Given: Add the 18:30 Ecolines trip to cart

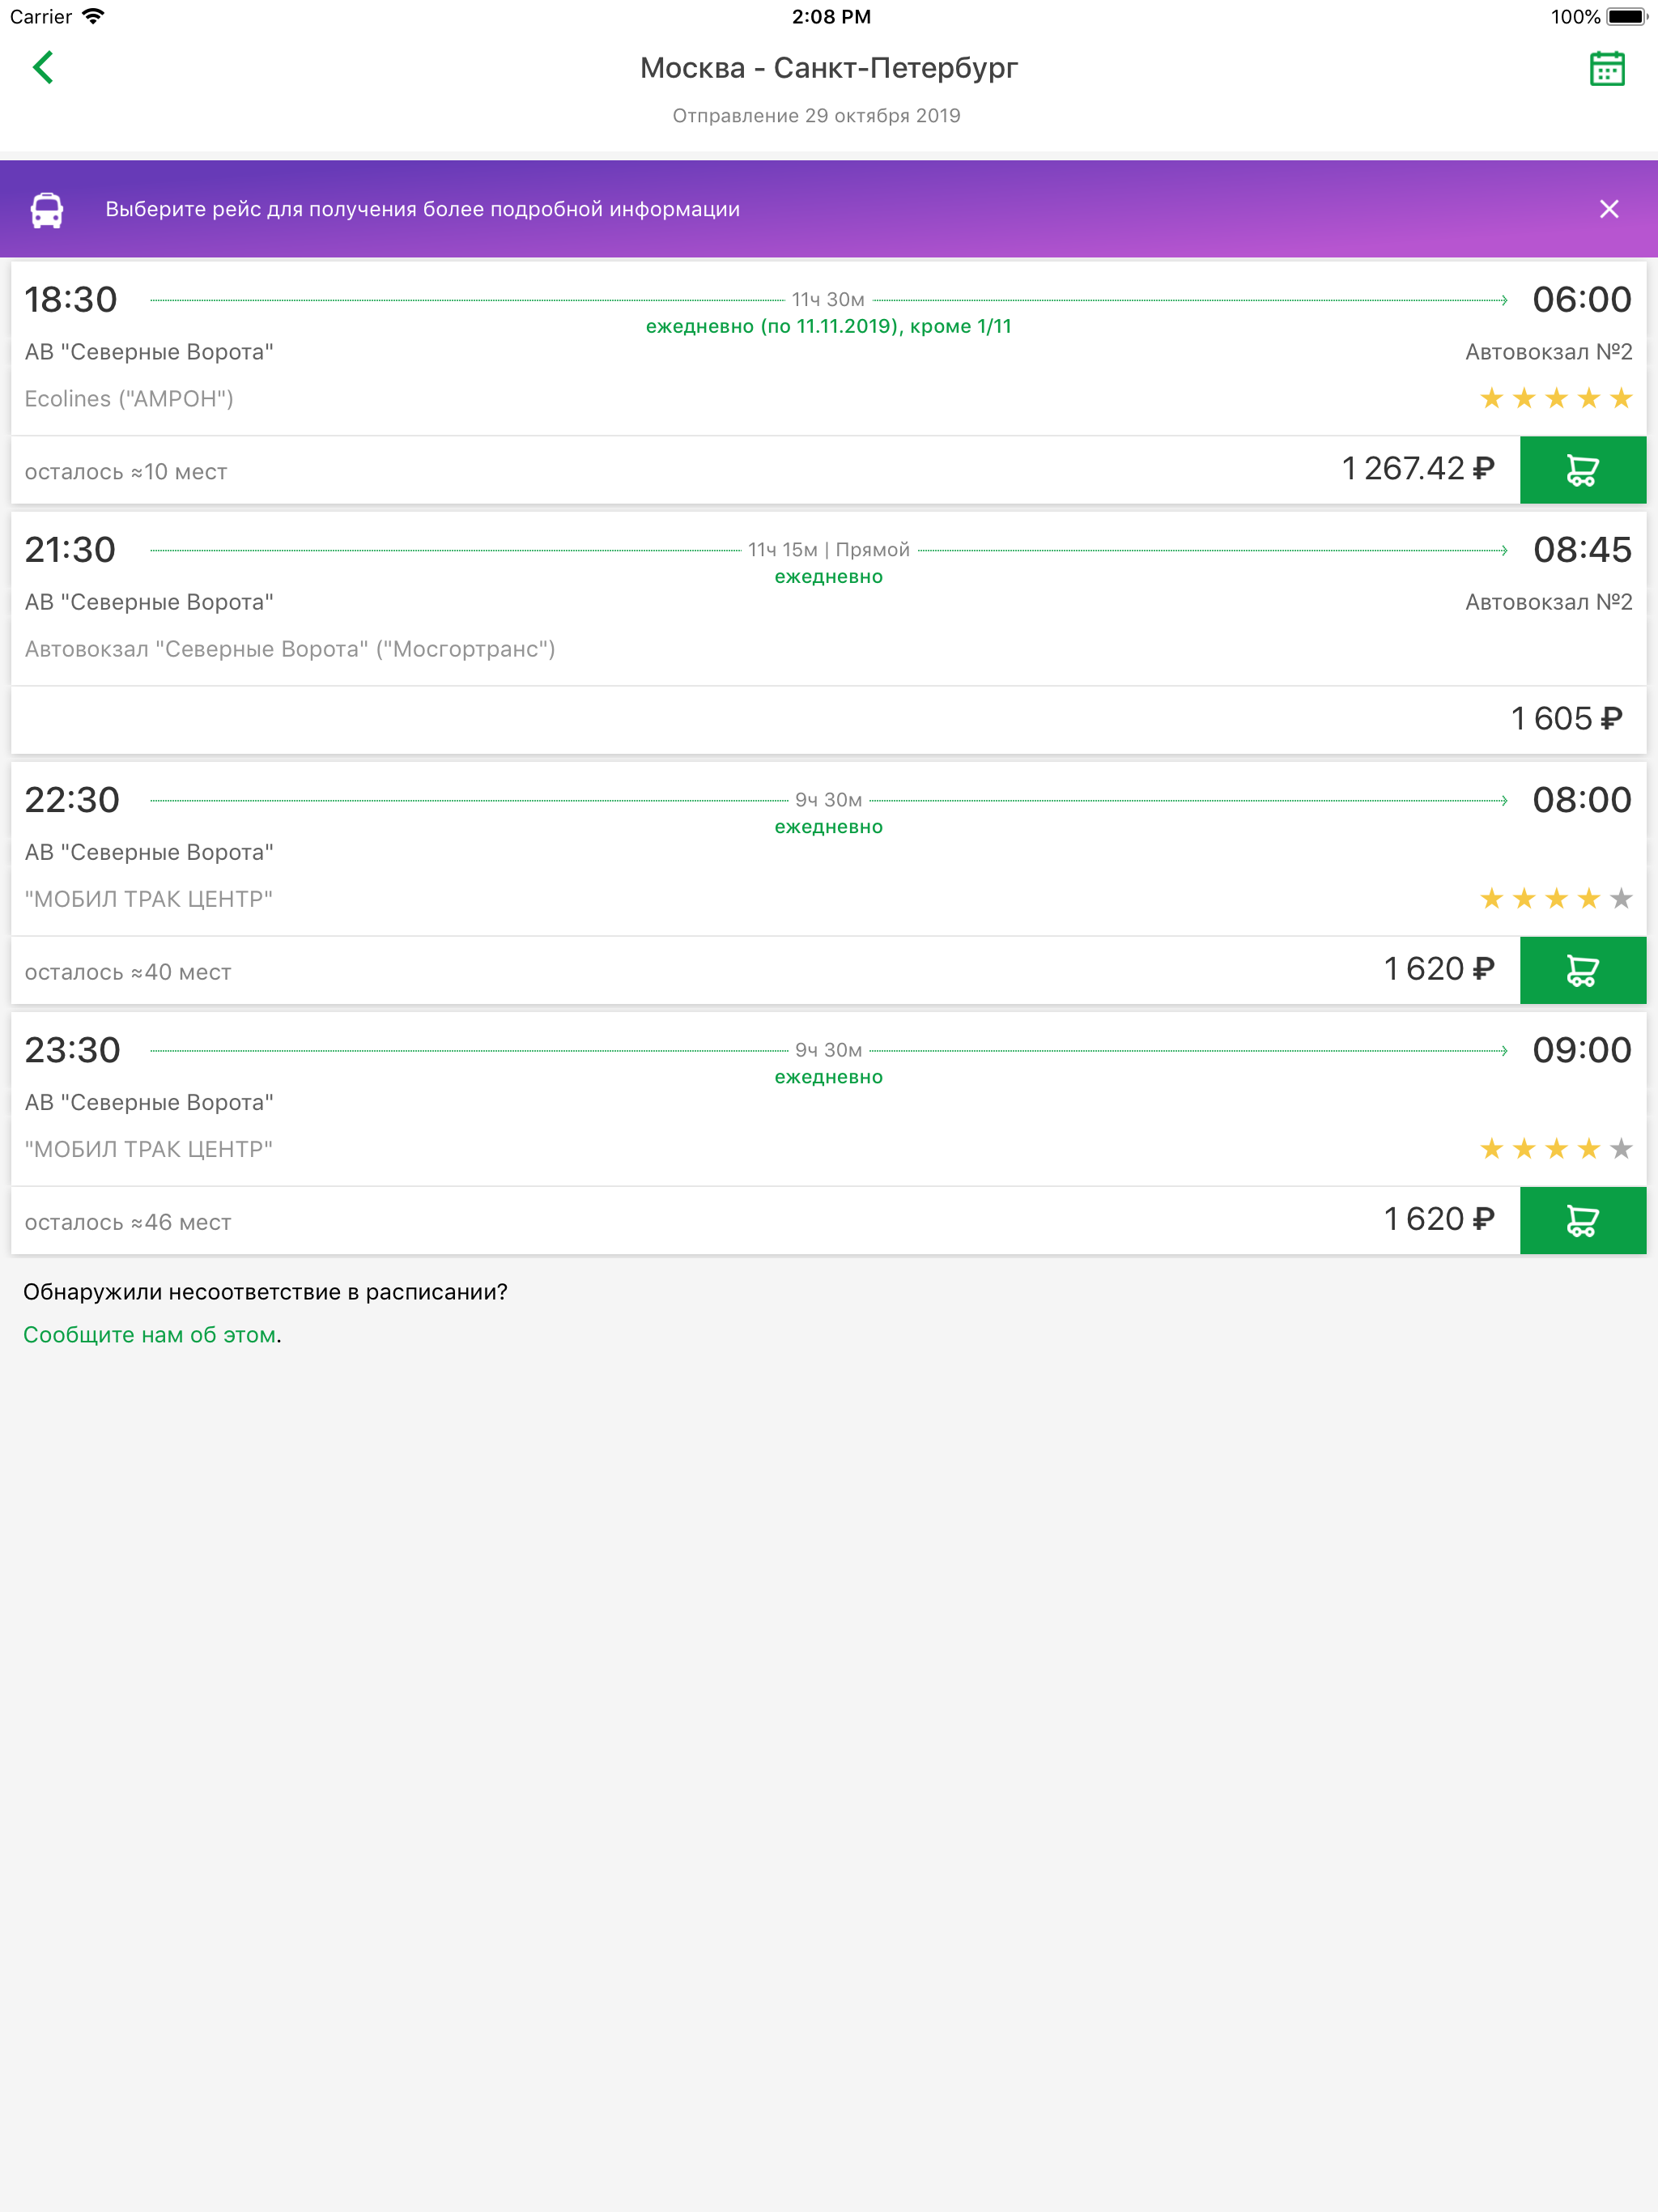Looking at the screenshot, I should click(x=1582, y=470).
